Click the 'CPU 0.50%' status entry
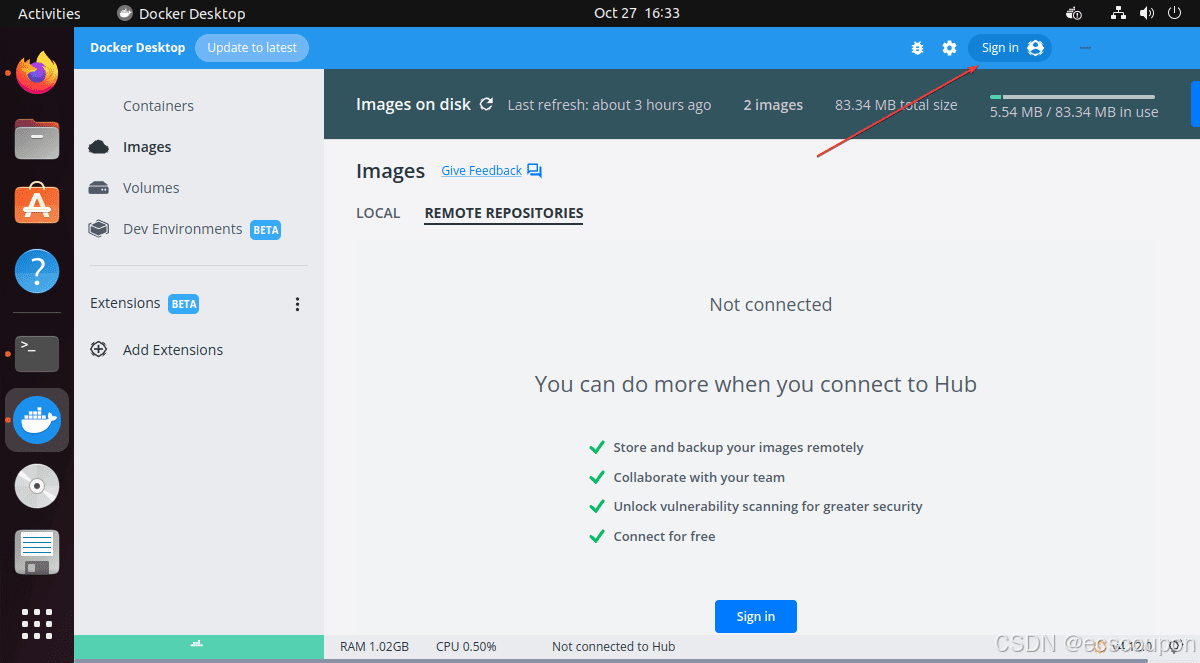1200x663 pixels. pos(466,647)
